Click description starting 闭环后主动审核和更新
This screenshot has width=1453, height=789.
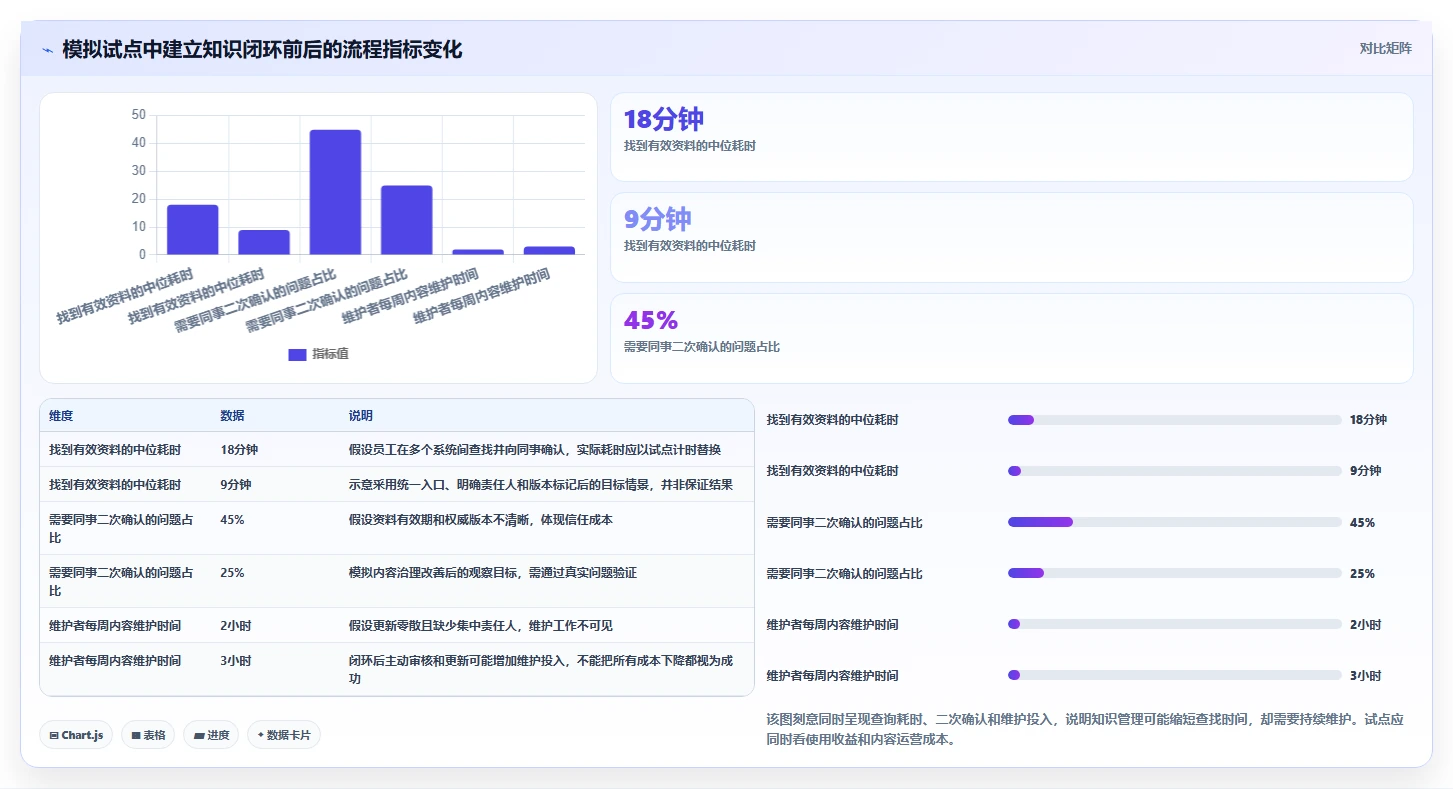[541, 670]
